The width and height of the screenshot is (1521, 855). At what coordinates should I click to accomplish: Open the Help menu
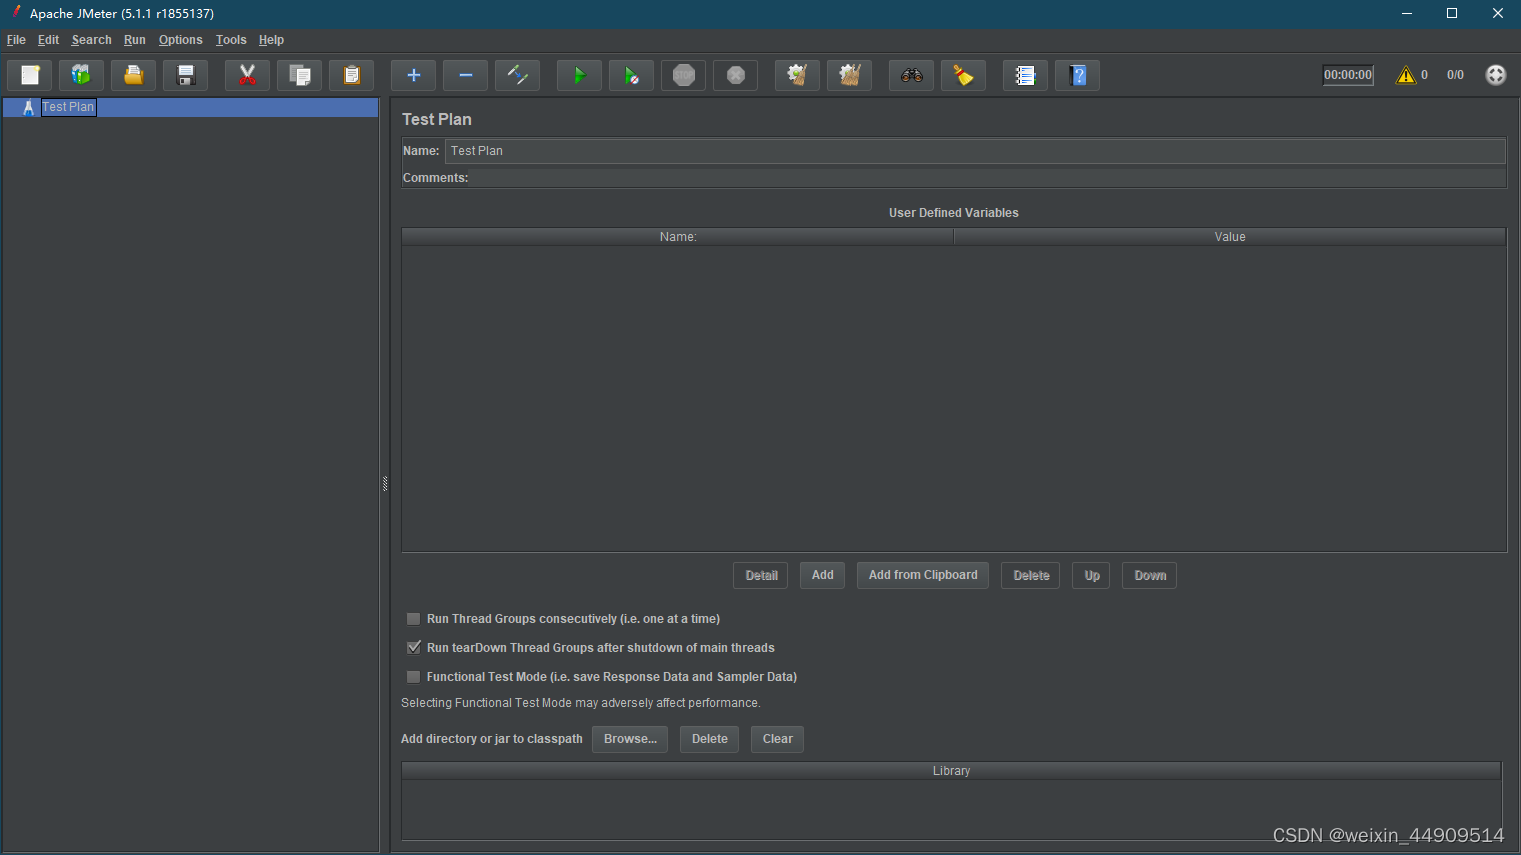(271, 40)
